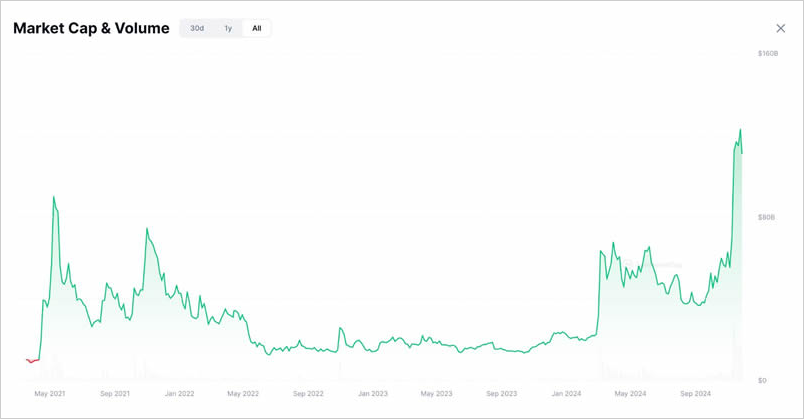Click the Sep 2023 date label
Viewport: 804px width, 419px height.
501,394
